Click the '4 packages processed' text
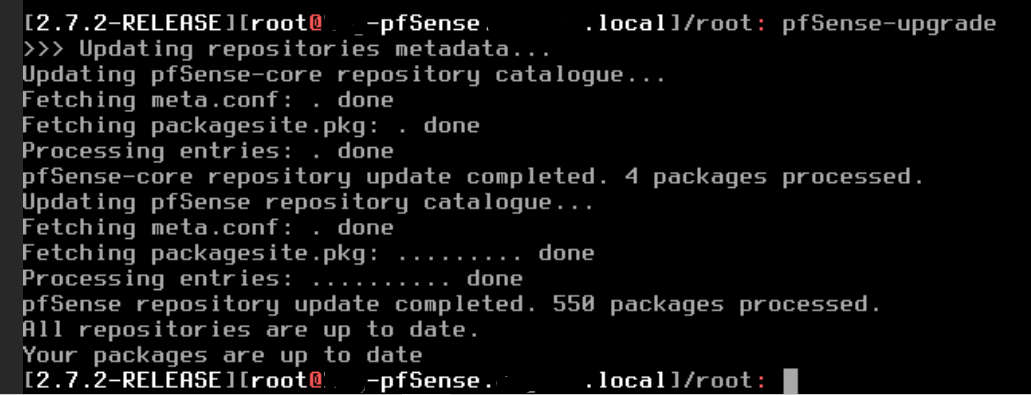This screenshot has height=395, width=1031. 774,177
